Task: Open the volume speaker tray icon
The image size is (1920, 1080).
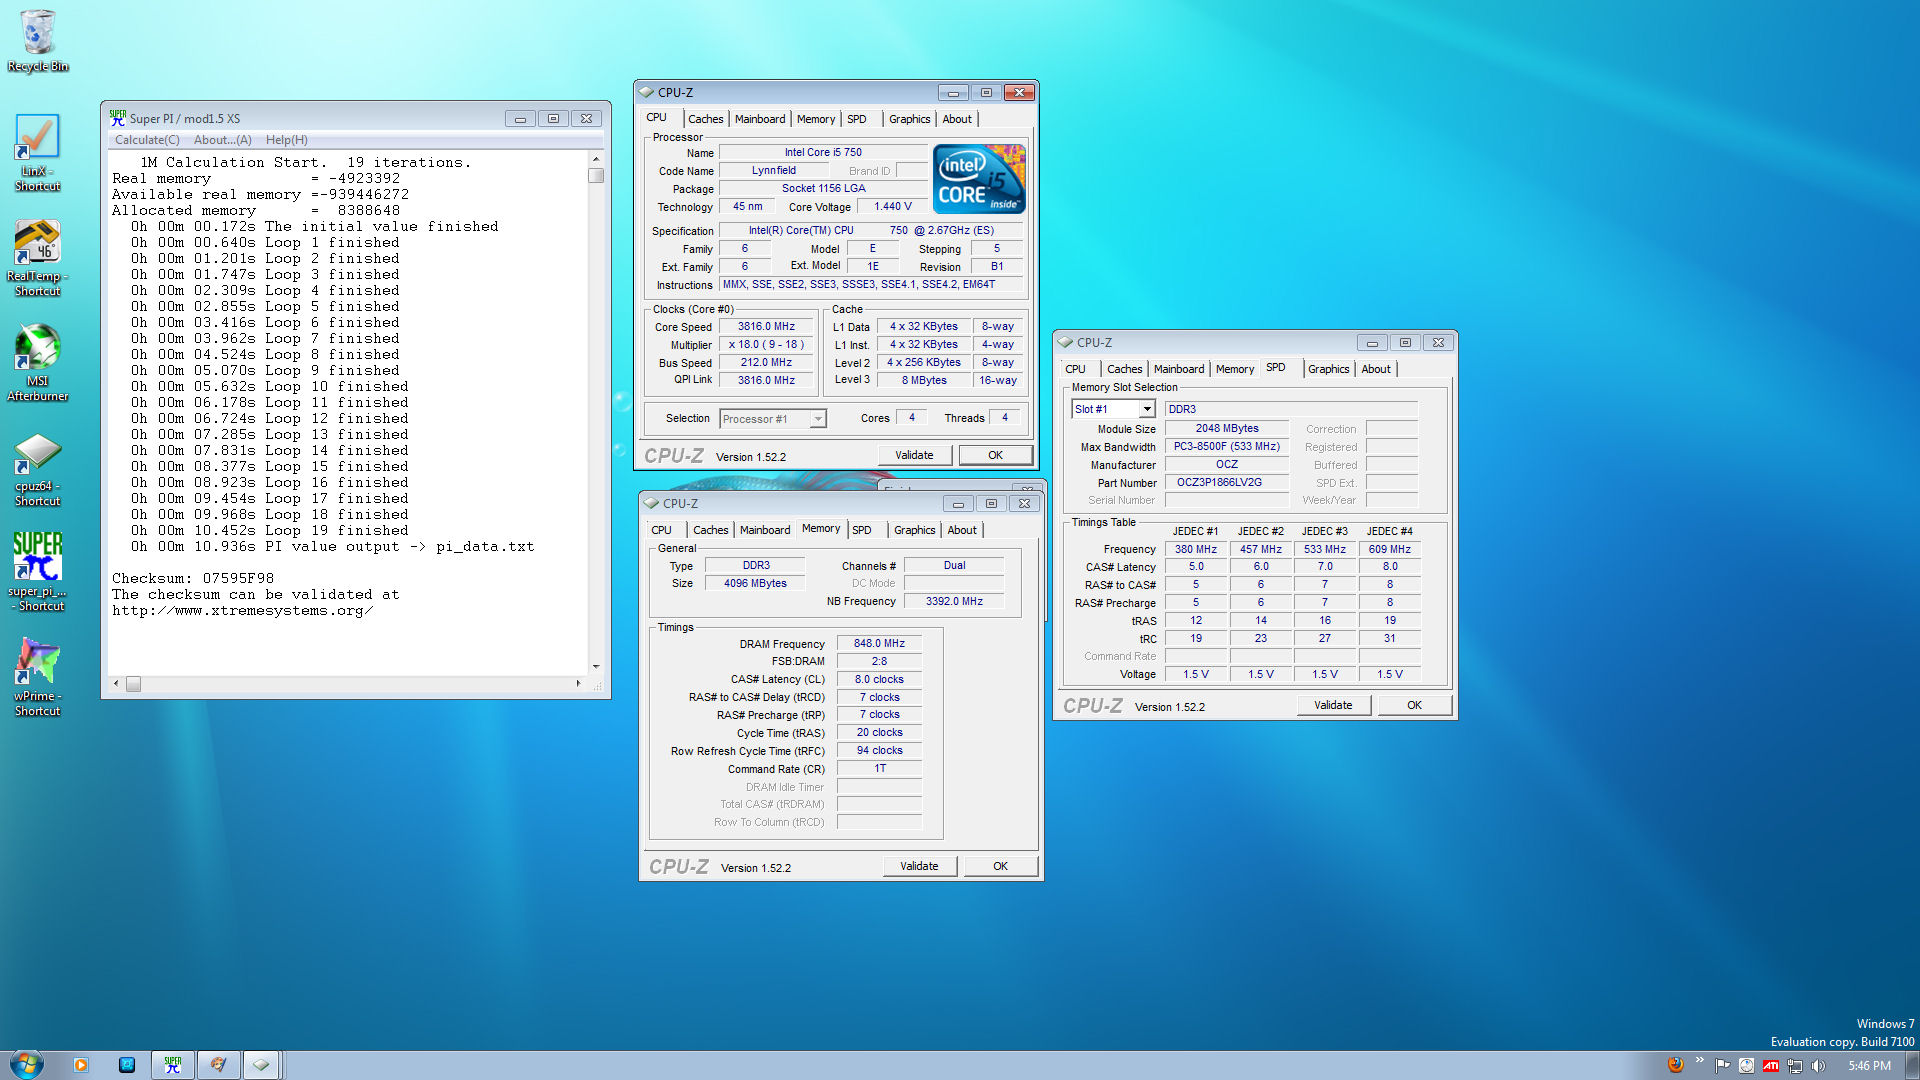Action: coord(1818,1066)
